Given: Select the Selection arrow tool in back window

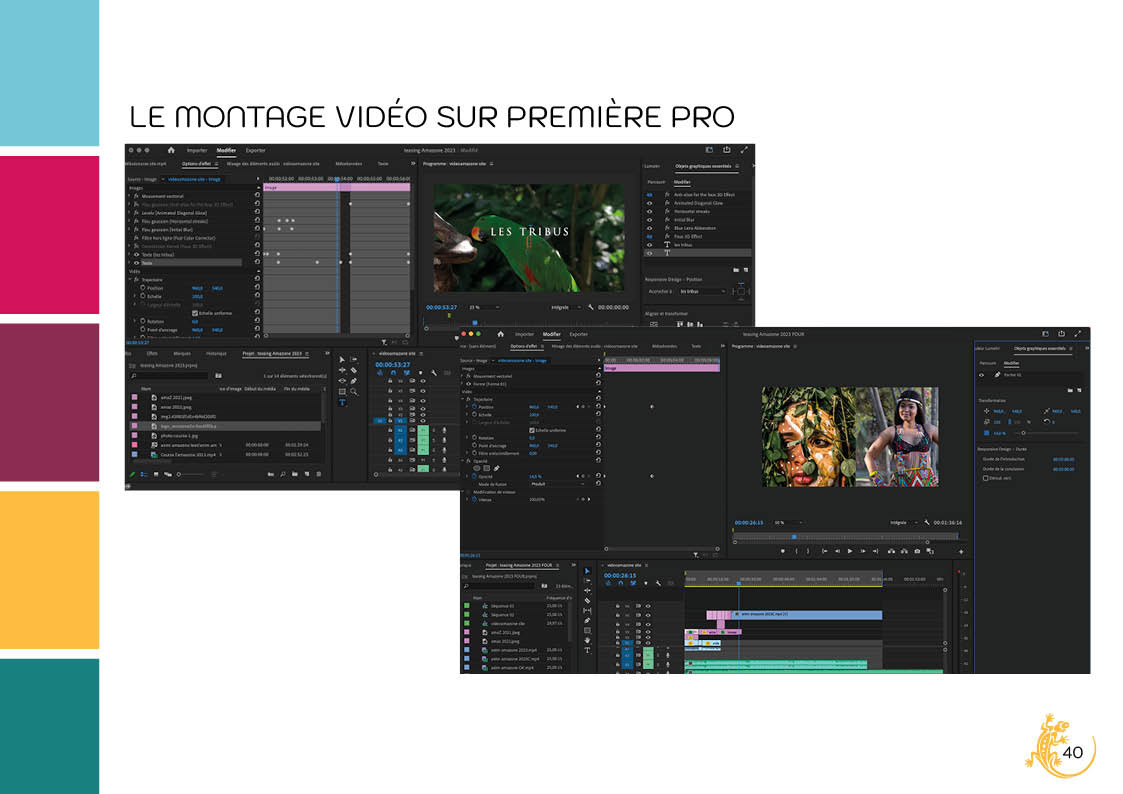Looking at the screenshot, I should point(342,359).
